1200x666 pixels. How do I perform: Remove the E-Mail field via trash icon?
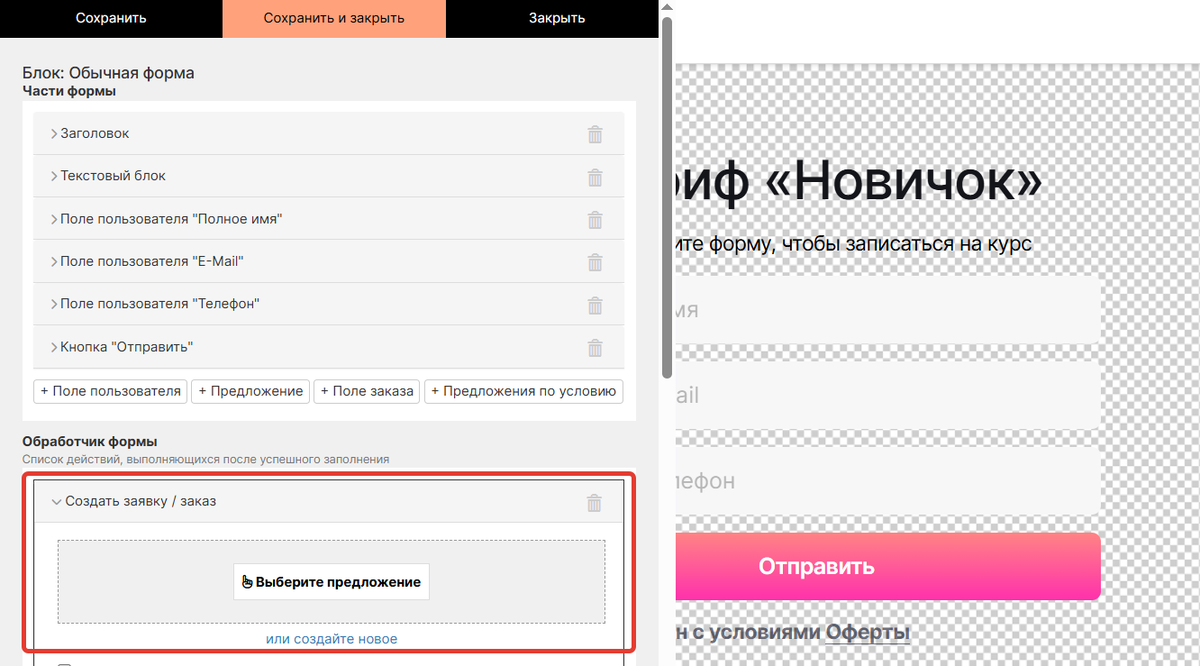coord(595,262)
